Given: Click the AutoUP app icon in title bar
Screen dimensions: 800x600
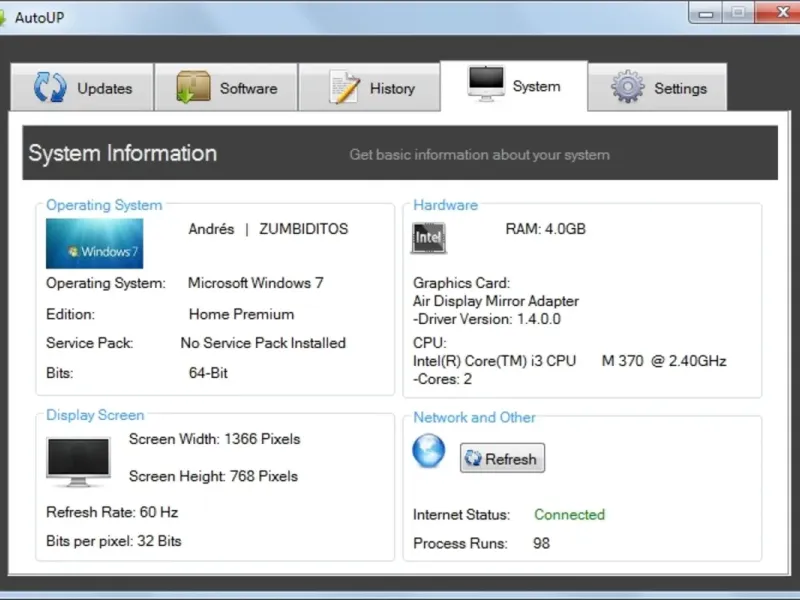Looking at the screenshot, I should (4, 18).
